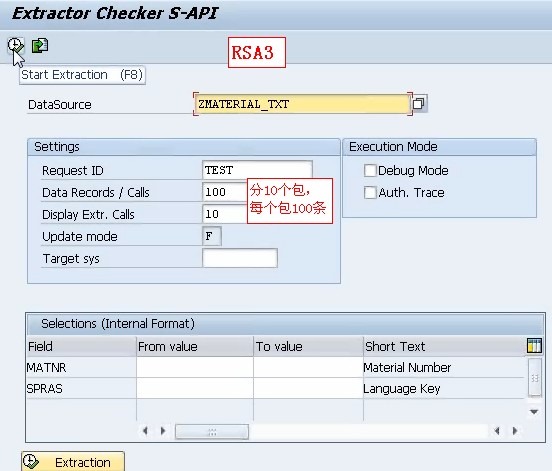Screen dimensions: 552x471
Task: Click the Request ID label
Action: coord(73,171)
